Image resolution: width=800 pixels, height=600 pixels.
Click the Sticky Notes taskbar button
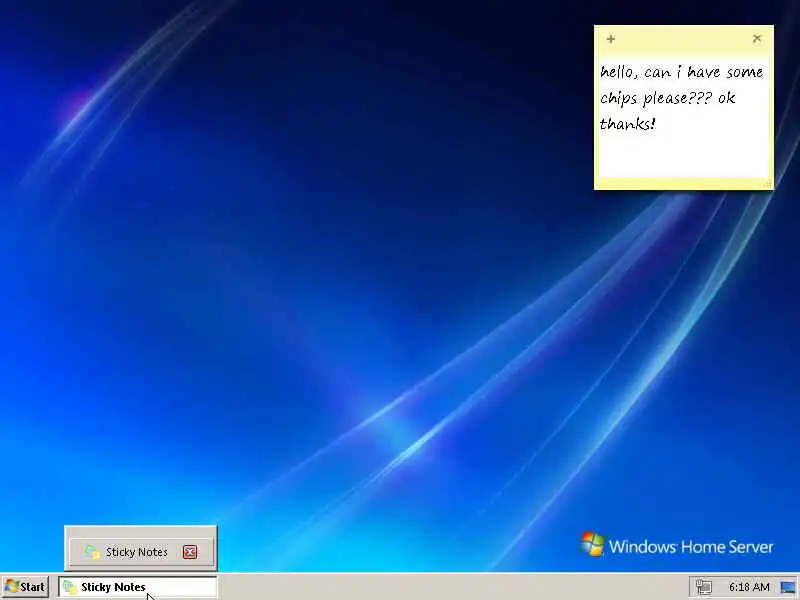click(x=137, y=587)
